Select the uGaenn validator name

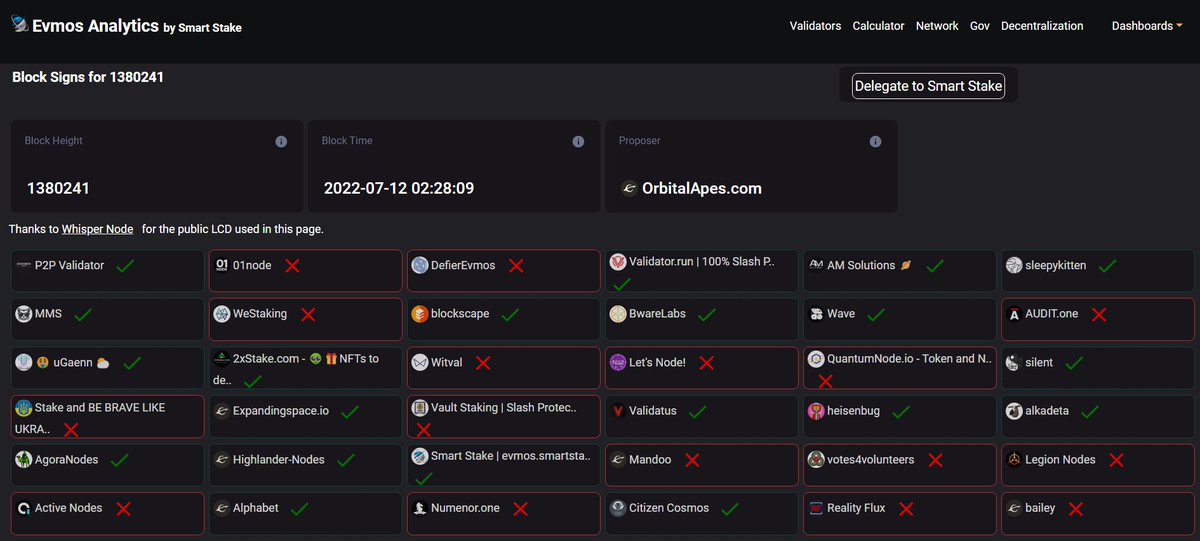[72, 362]
